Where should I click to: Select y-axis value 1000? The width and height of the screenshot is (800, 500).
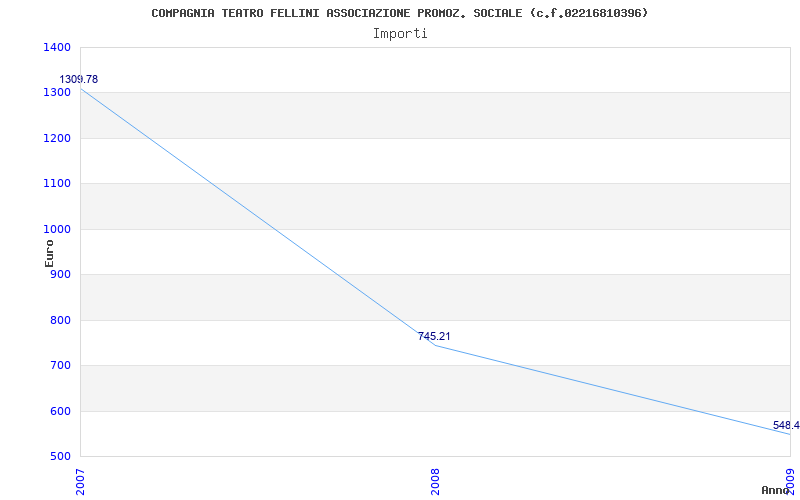pyautogui.click(x=56, y=230)
